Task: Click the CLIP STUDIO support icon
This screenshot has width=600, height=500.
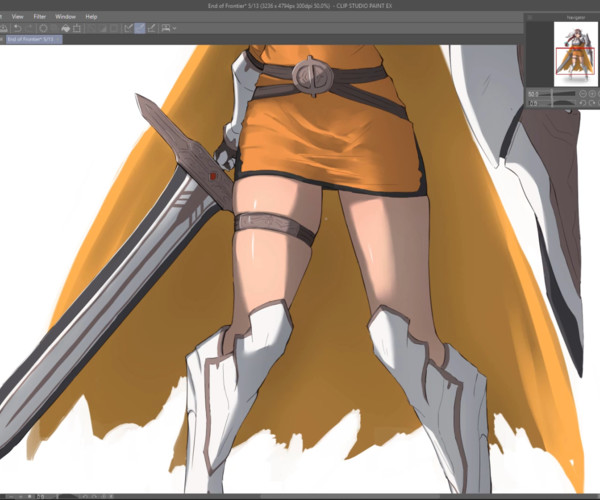Action: point(166,28)
